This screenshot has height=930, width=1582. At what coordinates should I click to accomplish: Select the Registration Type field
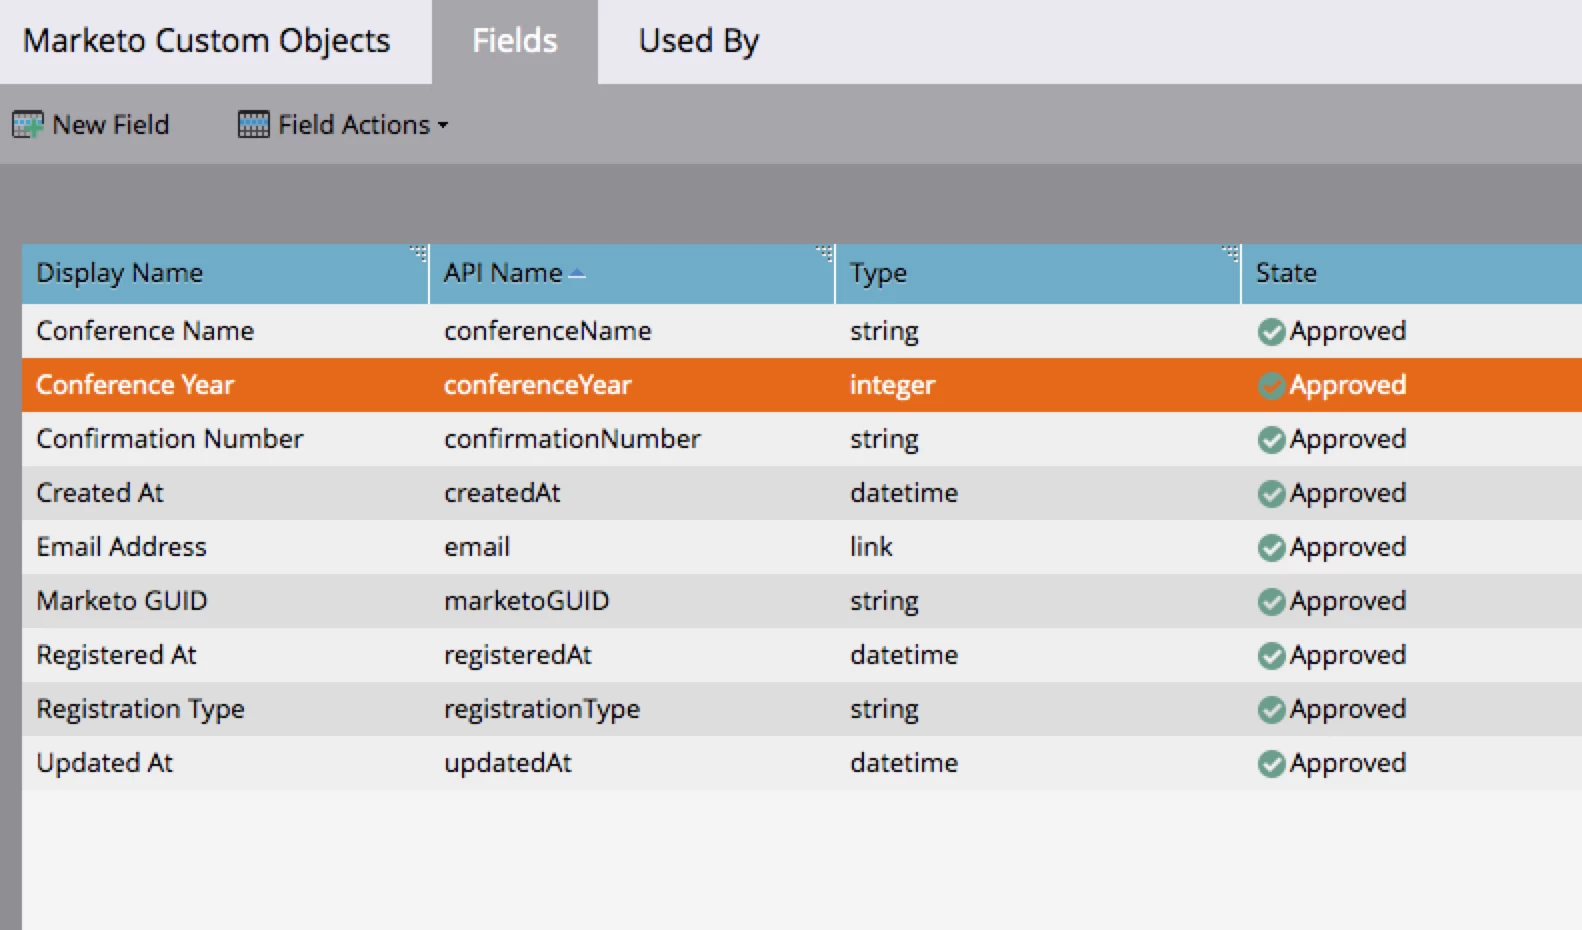click(141, 709)
